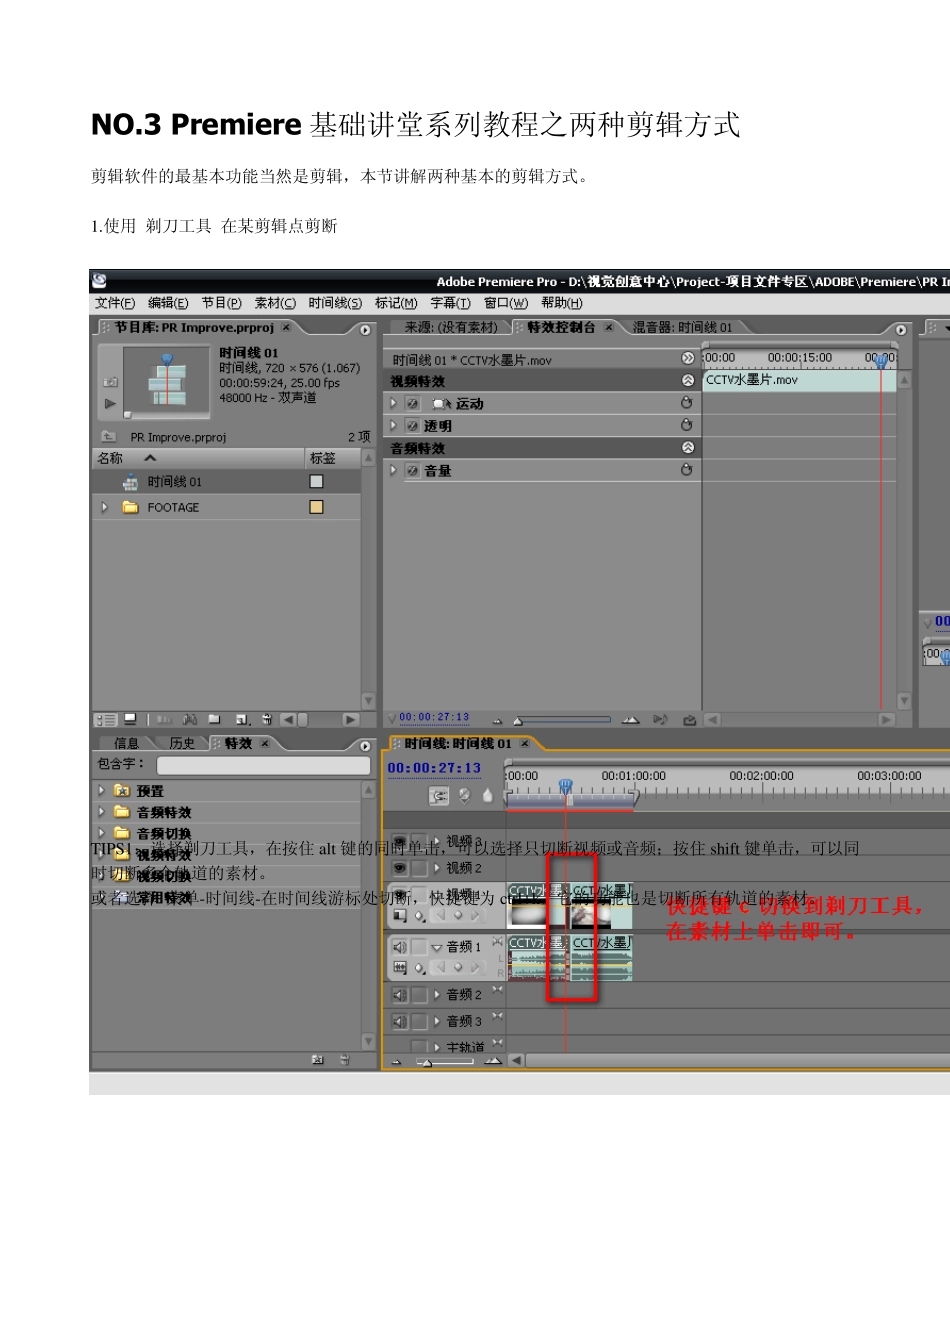Open the 文件(F) menu

(x=115, y=303)
